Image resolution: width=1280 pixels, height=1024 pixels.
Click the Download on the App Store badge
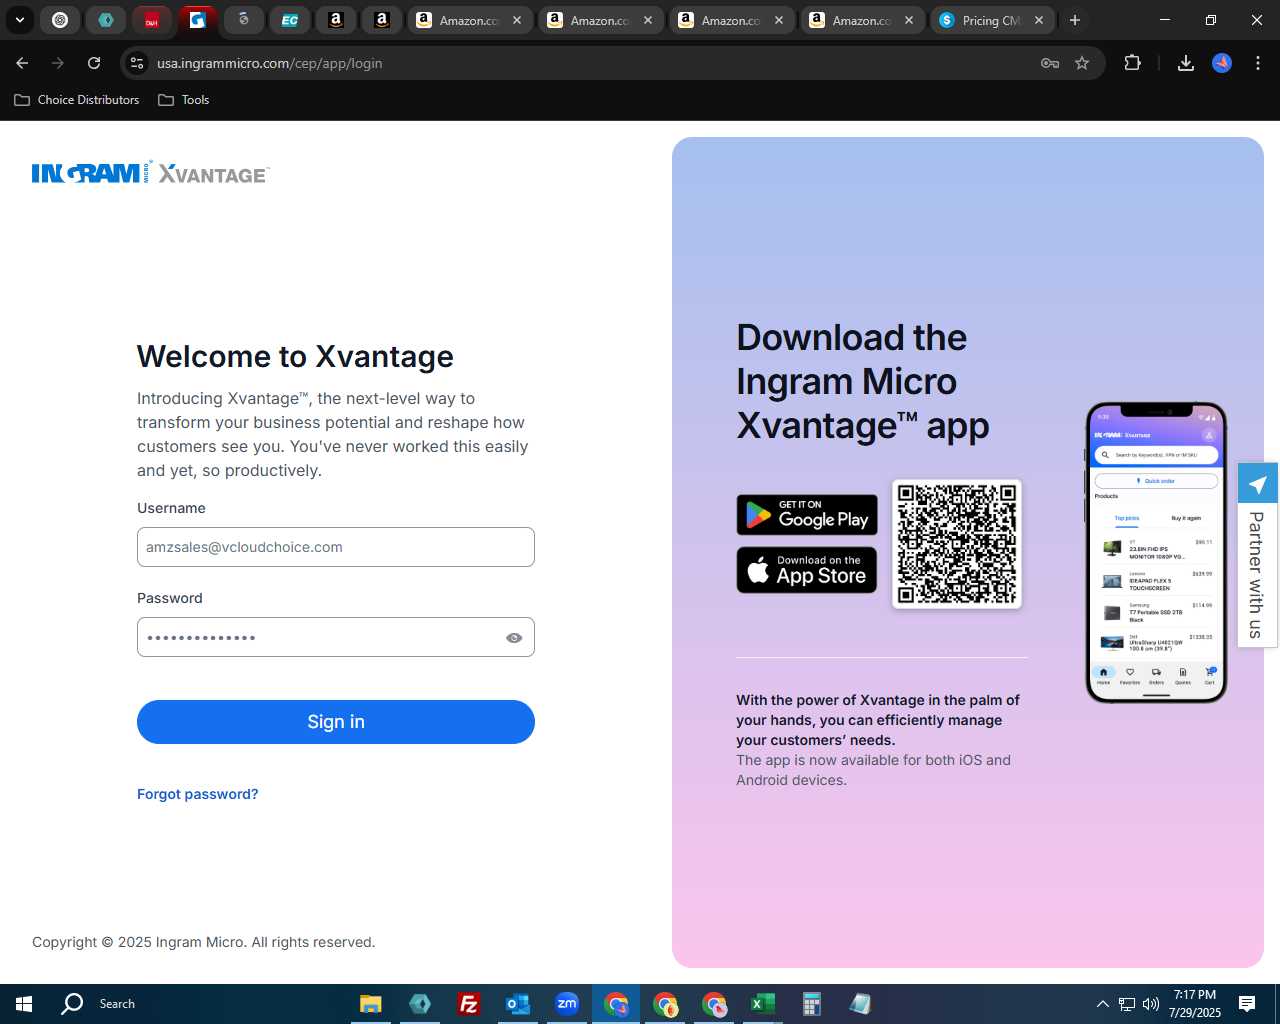pos(807,570)
